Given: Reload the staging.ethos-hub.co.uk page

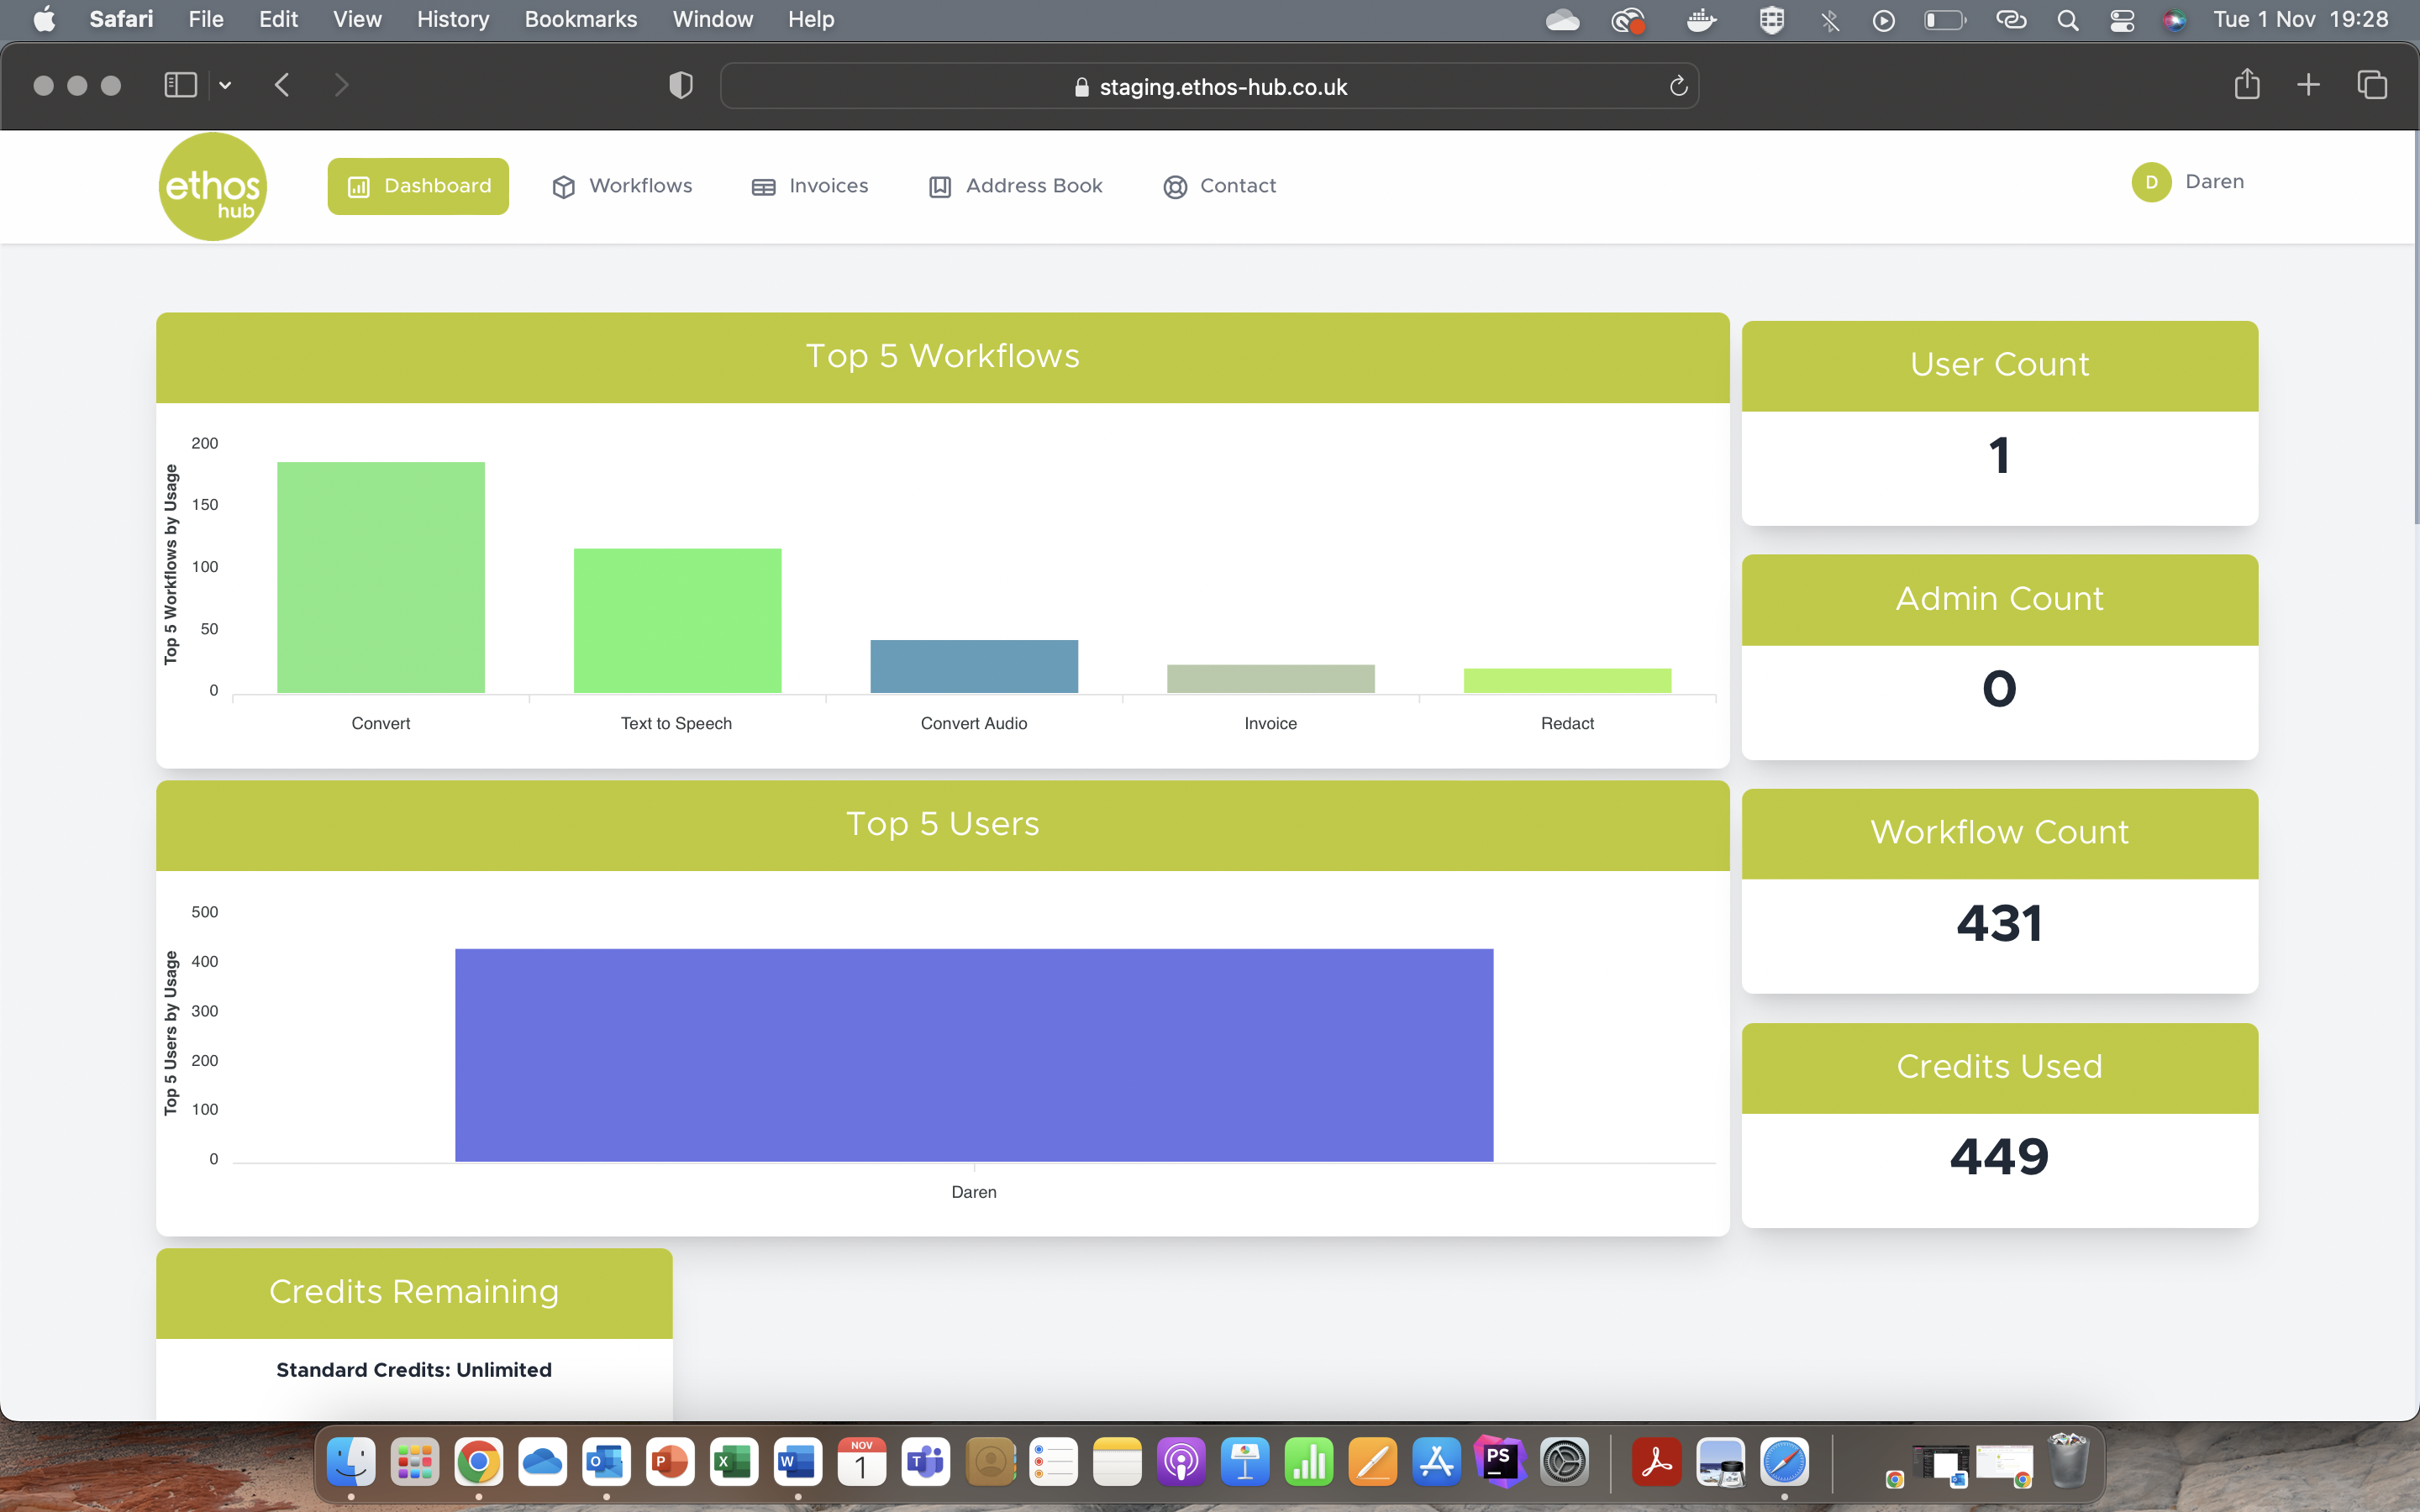Looking at the screenshot, I should (1678, 85).
